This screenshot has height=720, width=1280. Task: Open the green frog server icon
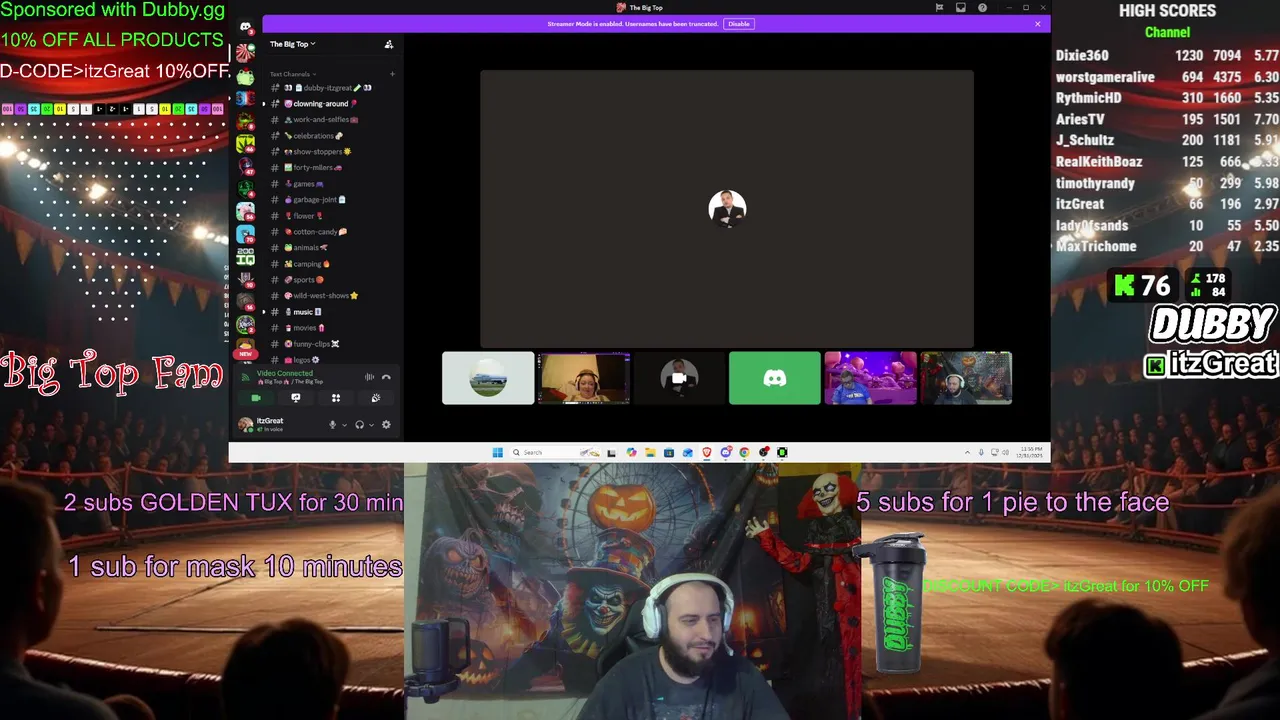245,77
